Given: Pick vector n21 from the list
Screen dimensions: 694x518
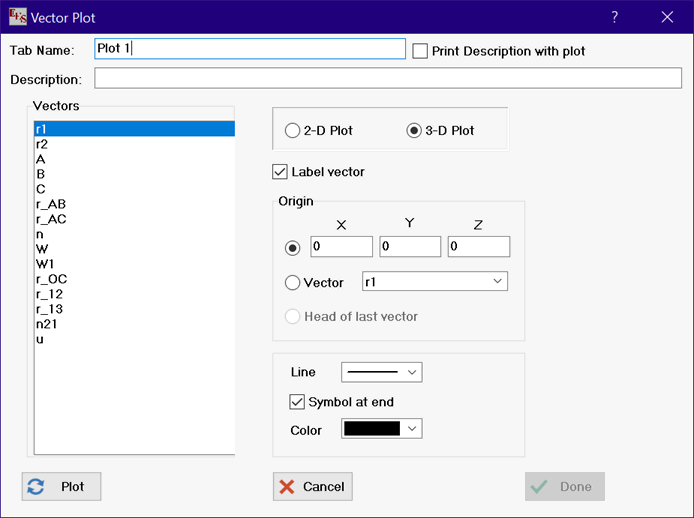Looking at the screenshot, I should (x=46, y=324).
